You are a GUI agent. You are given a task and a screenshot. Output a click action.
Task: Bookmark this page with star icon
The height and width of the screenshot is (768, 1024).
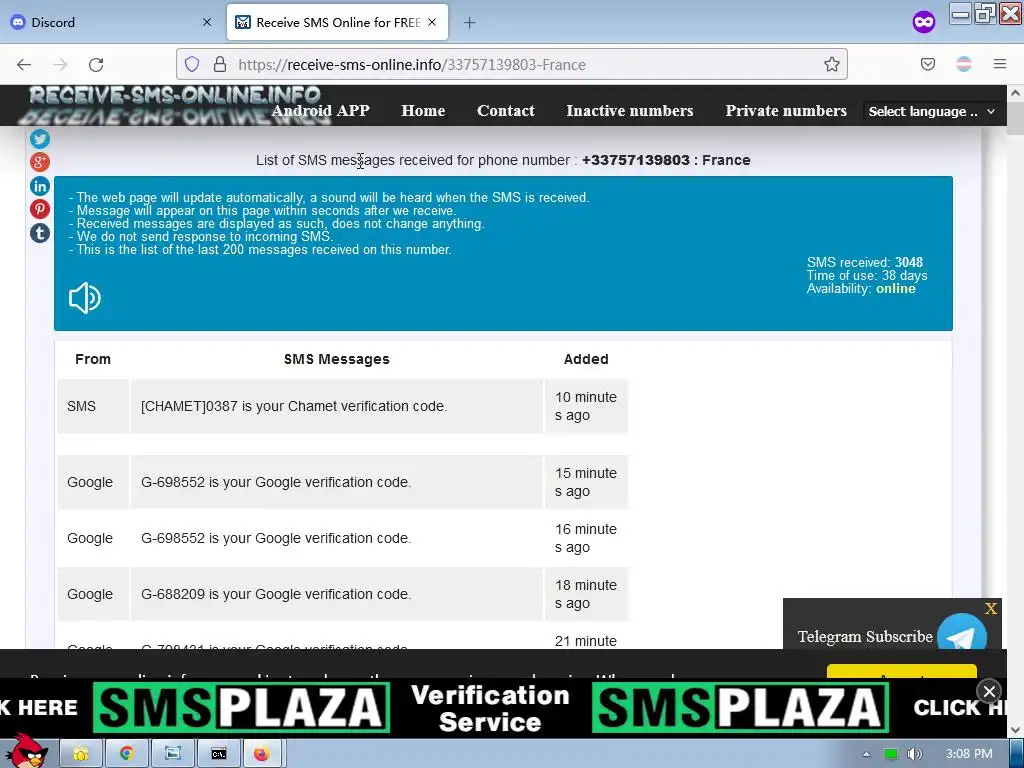point(831,64)
